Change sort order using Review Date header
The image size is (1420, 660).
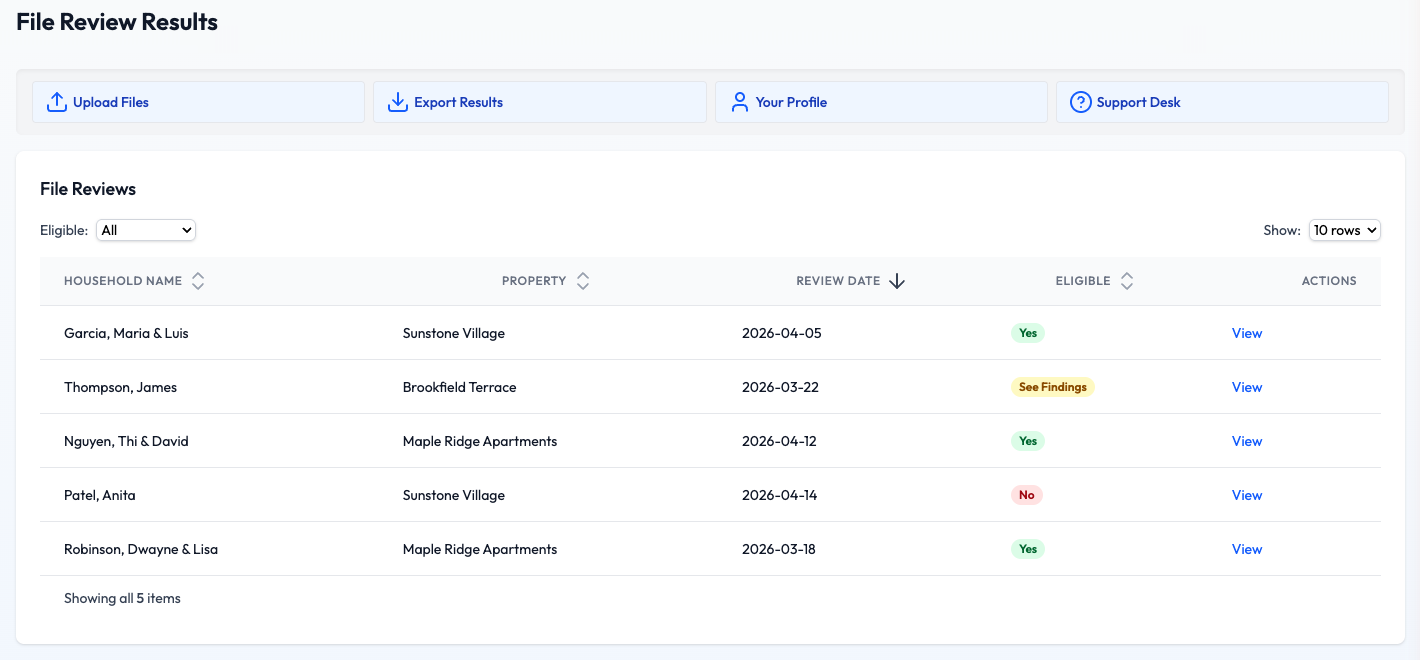coord(838,281)
